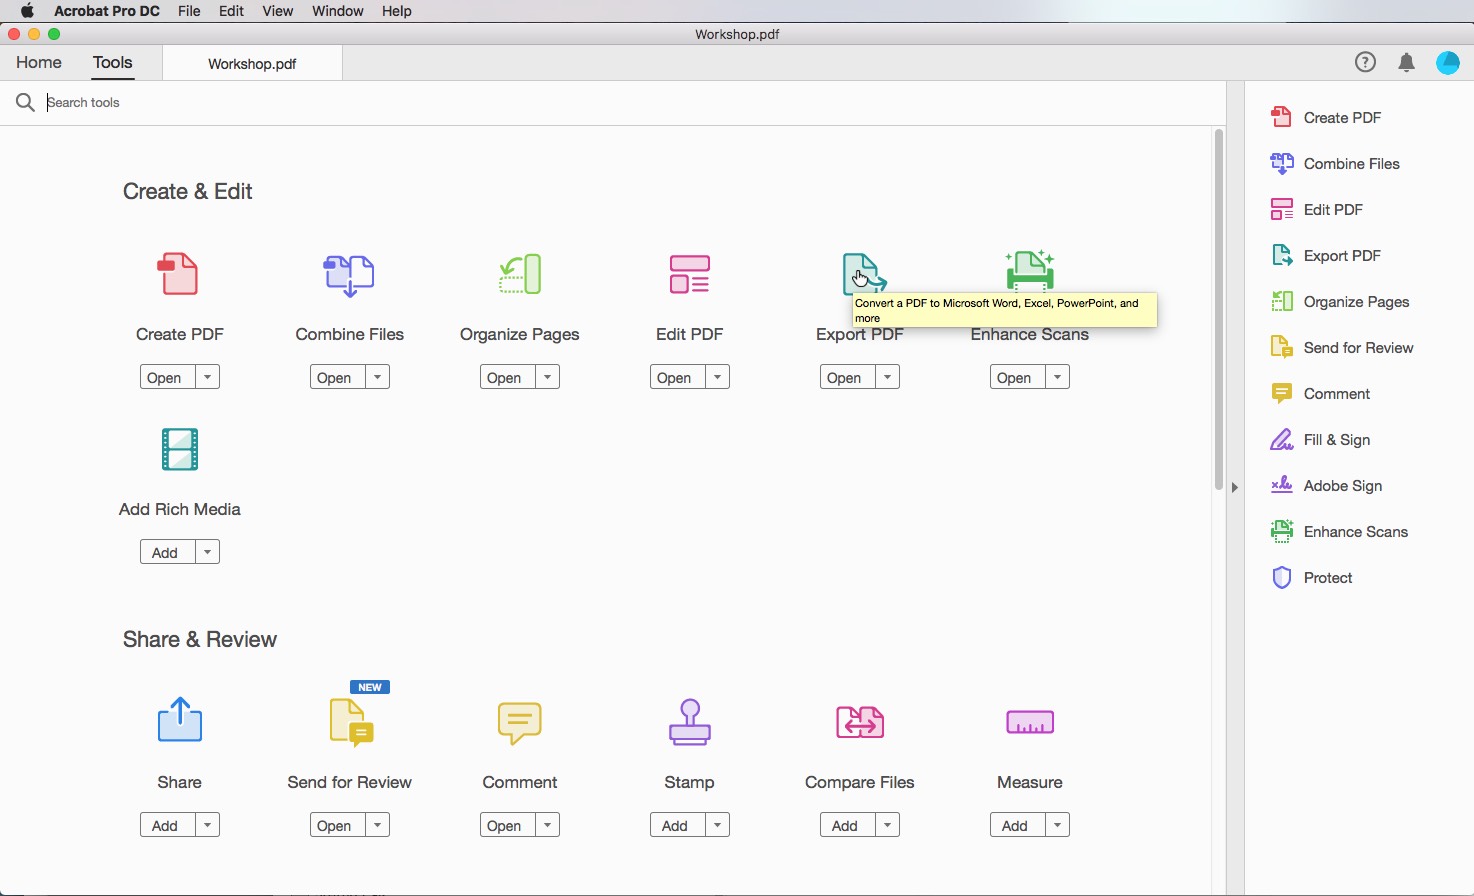The height and width of the screenshot is (896, 1474).
Task: Open the Organize Pages tool icon
Action: click(520, 274)
